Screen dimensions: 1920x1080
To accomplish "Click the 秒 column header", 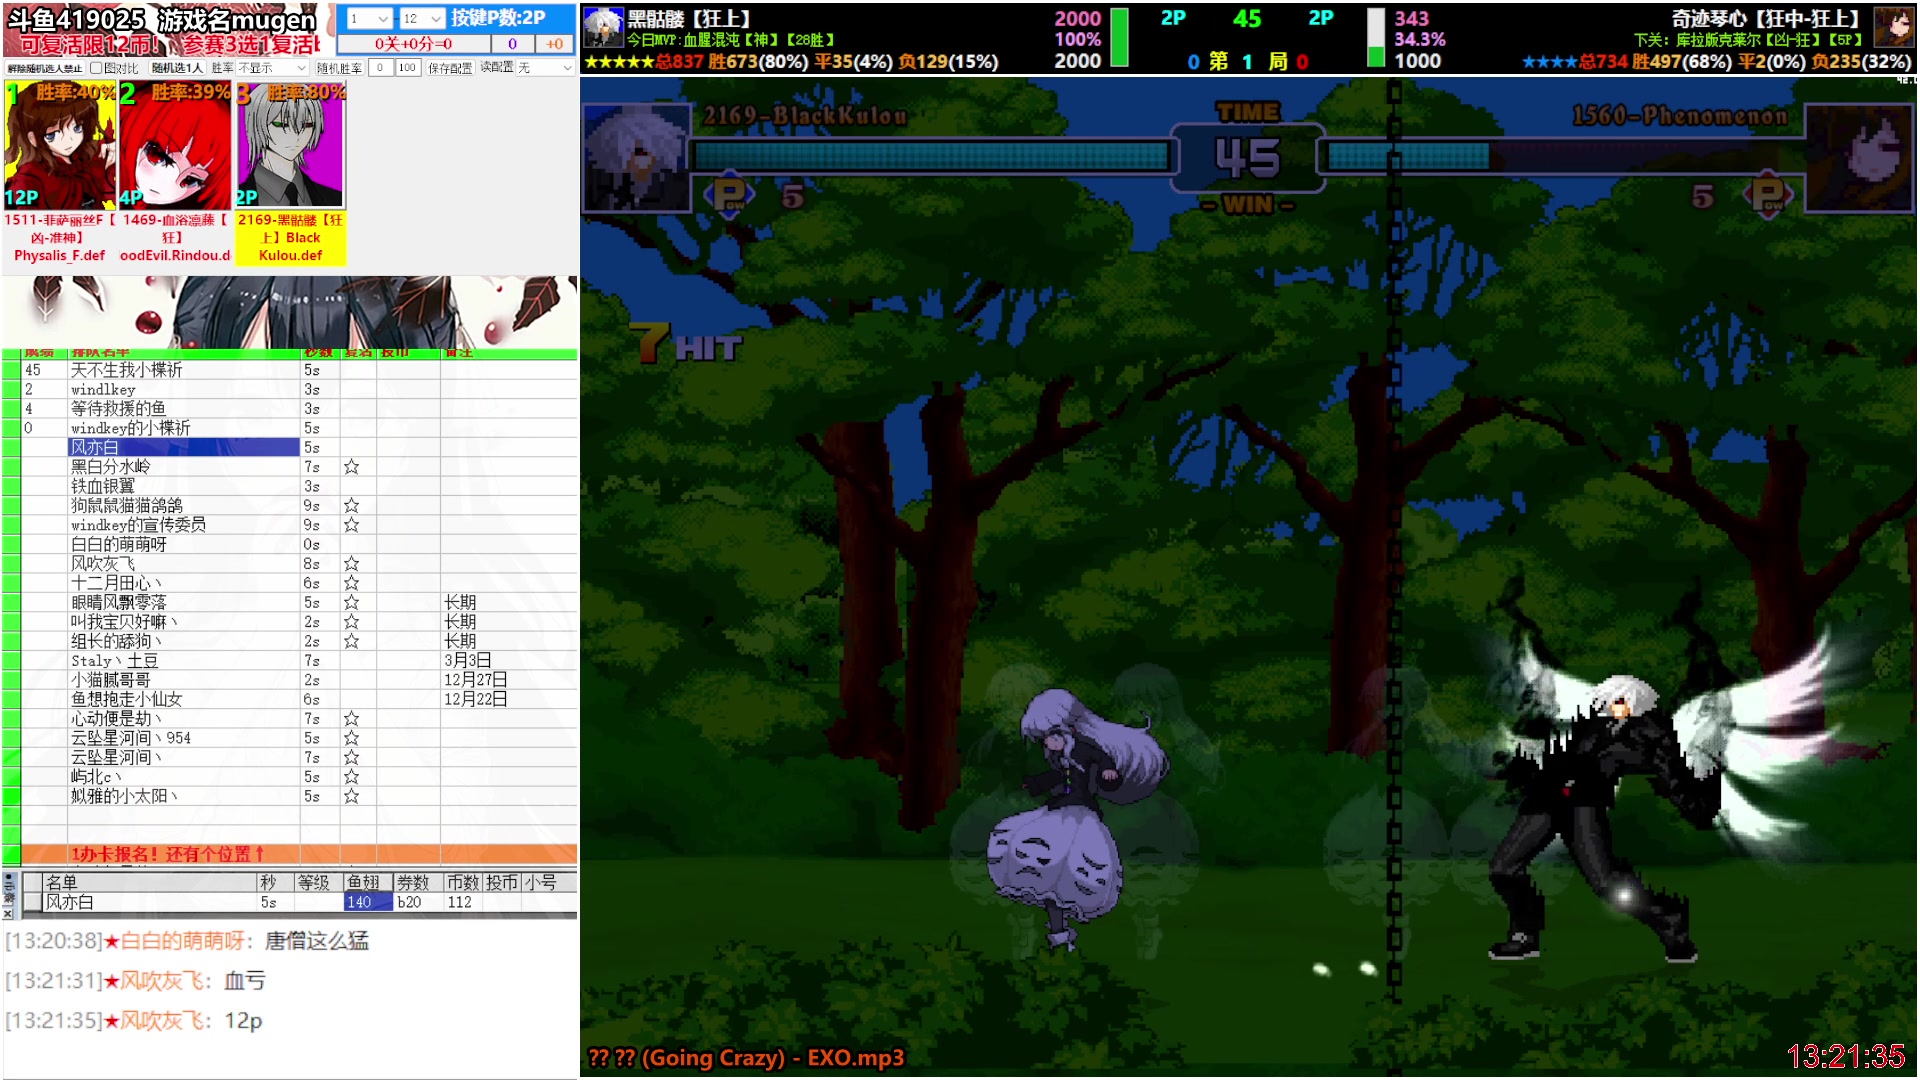I will tap(274, 882).
